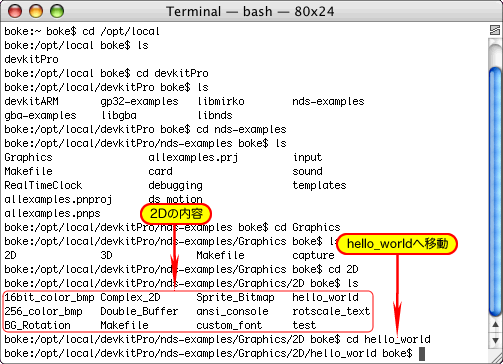Click the "custom_font" entry
The width and height of the screenshot is (503, 364).
tap(229, 326)
